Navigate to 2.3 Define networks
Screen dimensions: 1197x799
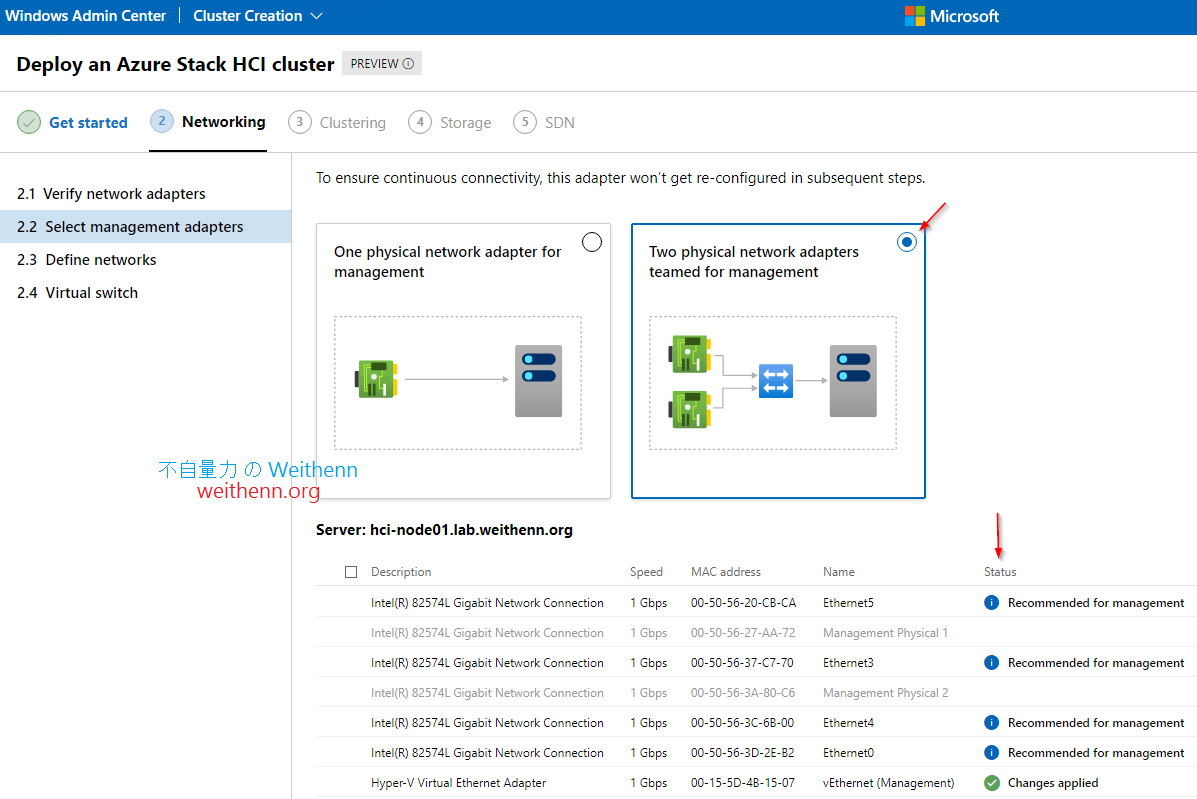click(86, 259)
